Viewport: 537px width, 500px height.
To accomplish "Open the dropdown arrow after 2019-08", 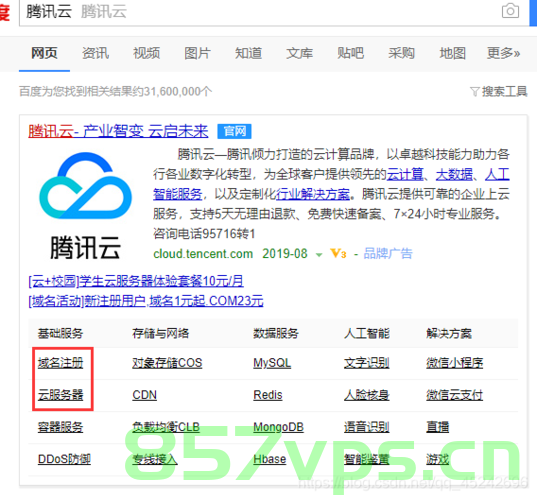I will (x=319, y=255).
